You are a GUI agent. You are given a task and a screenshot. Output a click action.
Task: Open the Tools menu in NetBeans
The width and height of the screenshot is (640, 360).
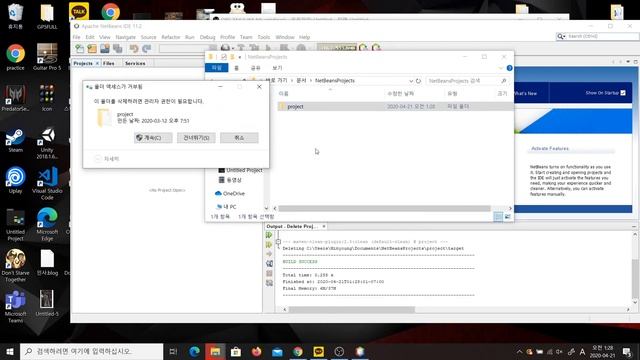pos(264,37)
